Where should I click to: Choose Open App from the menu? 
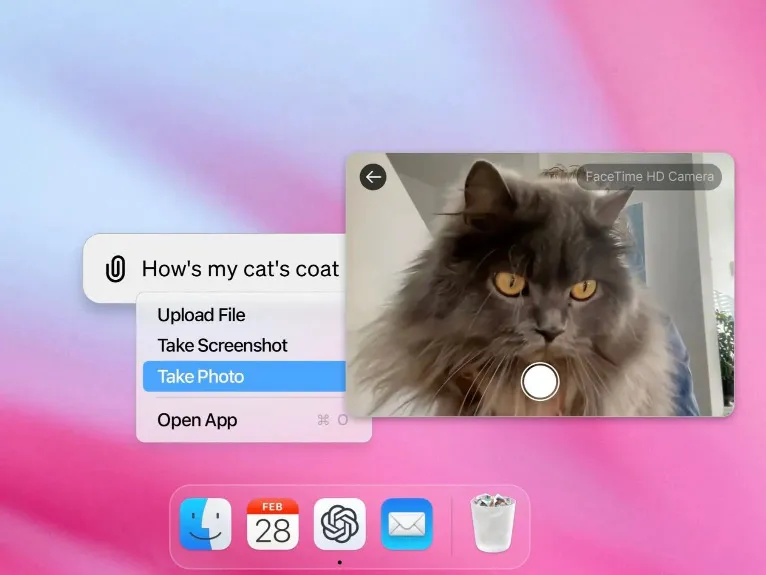click(197, 420)
